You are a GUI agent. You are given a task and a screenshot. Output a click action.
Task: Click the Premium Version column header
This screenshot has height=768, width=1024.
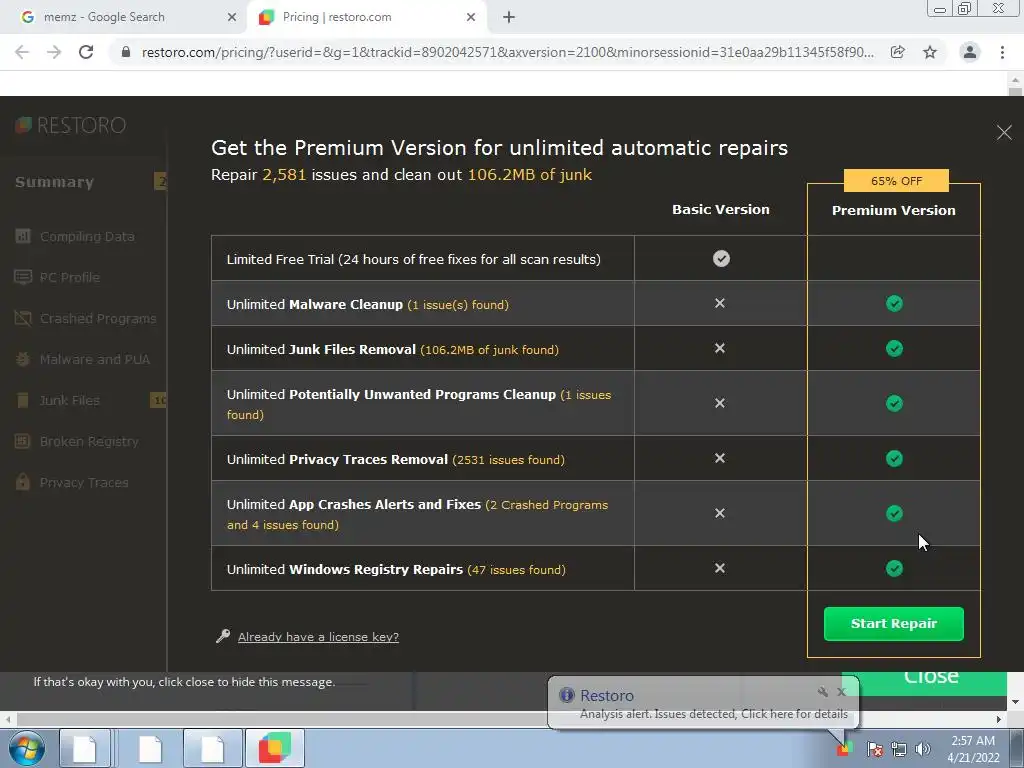[x=893, y=210]
